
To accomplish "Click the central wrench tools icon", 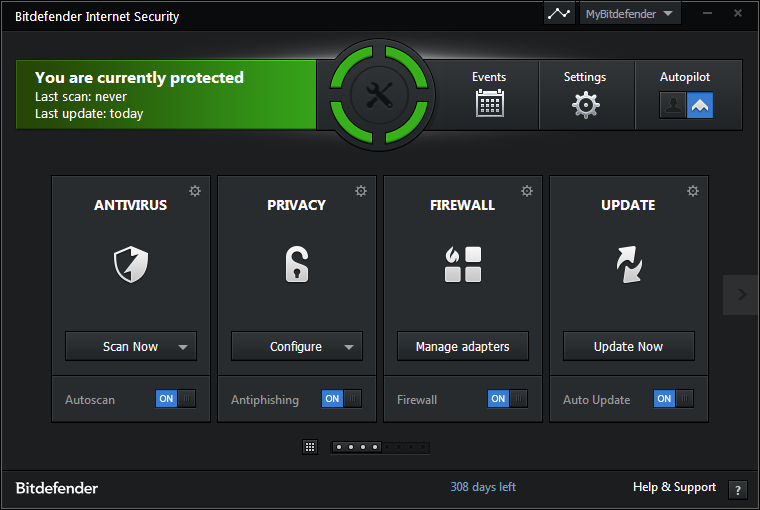I will pos(380,95).
